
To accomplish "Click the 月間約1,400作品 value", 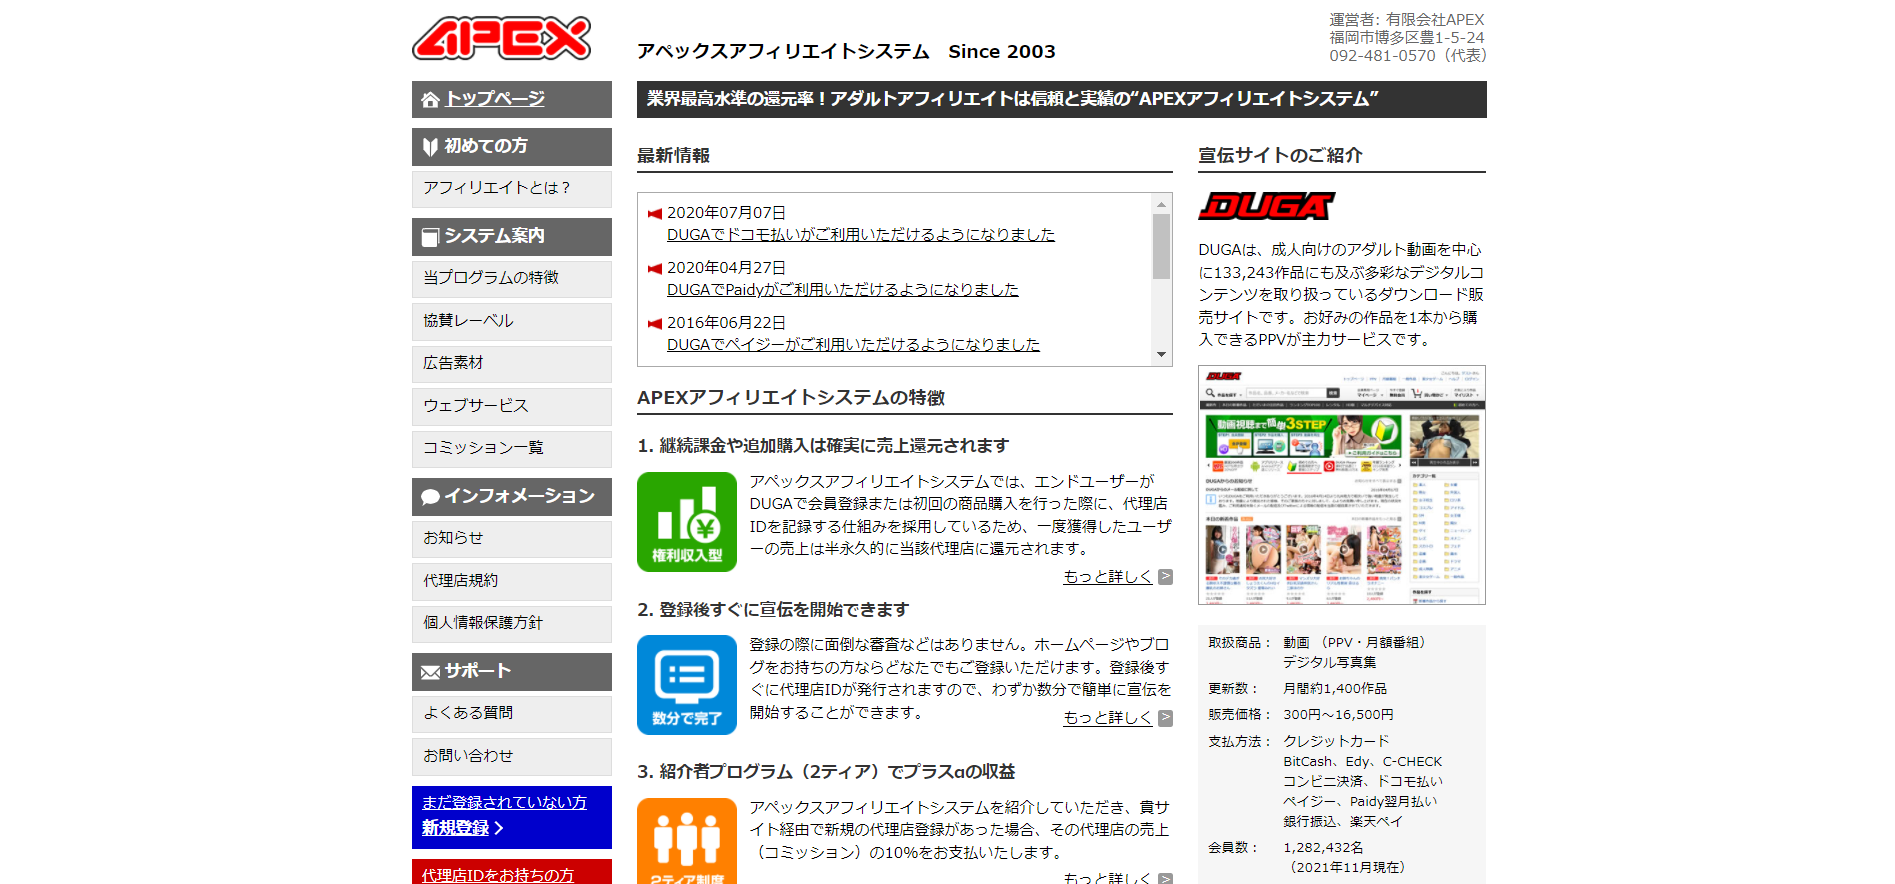I will tap(1335, 689).
